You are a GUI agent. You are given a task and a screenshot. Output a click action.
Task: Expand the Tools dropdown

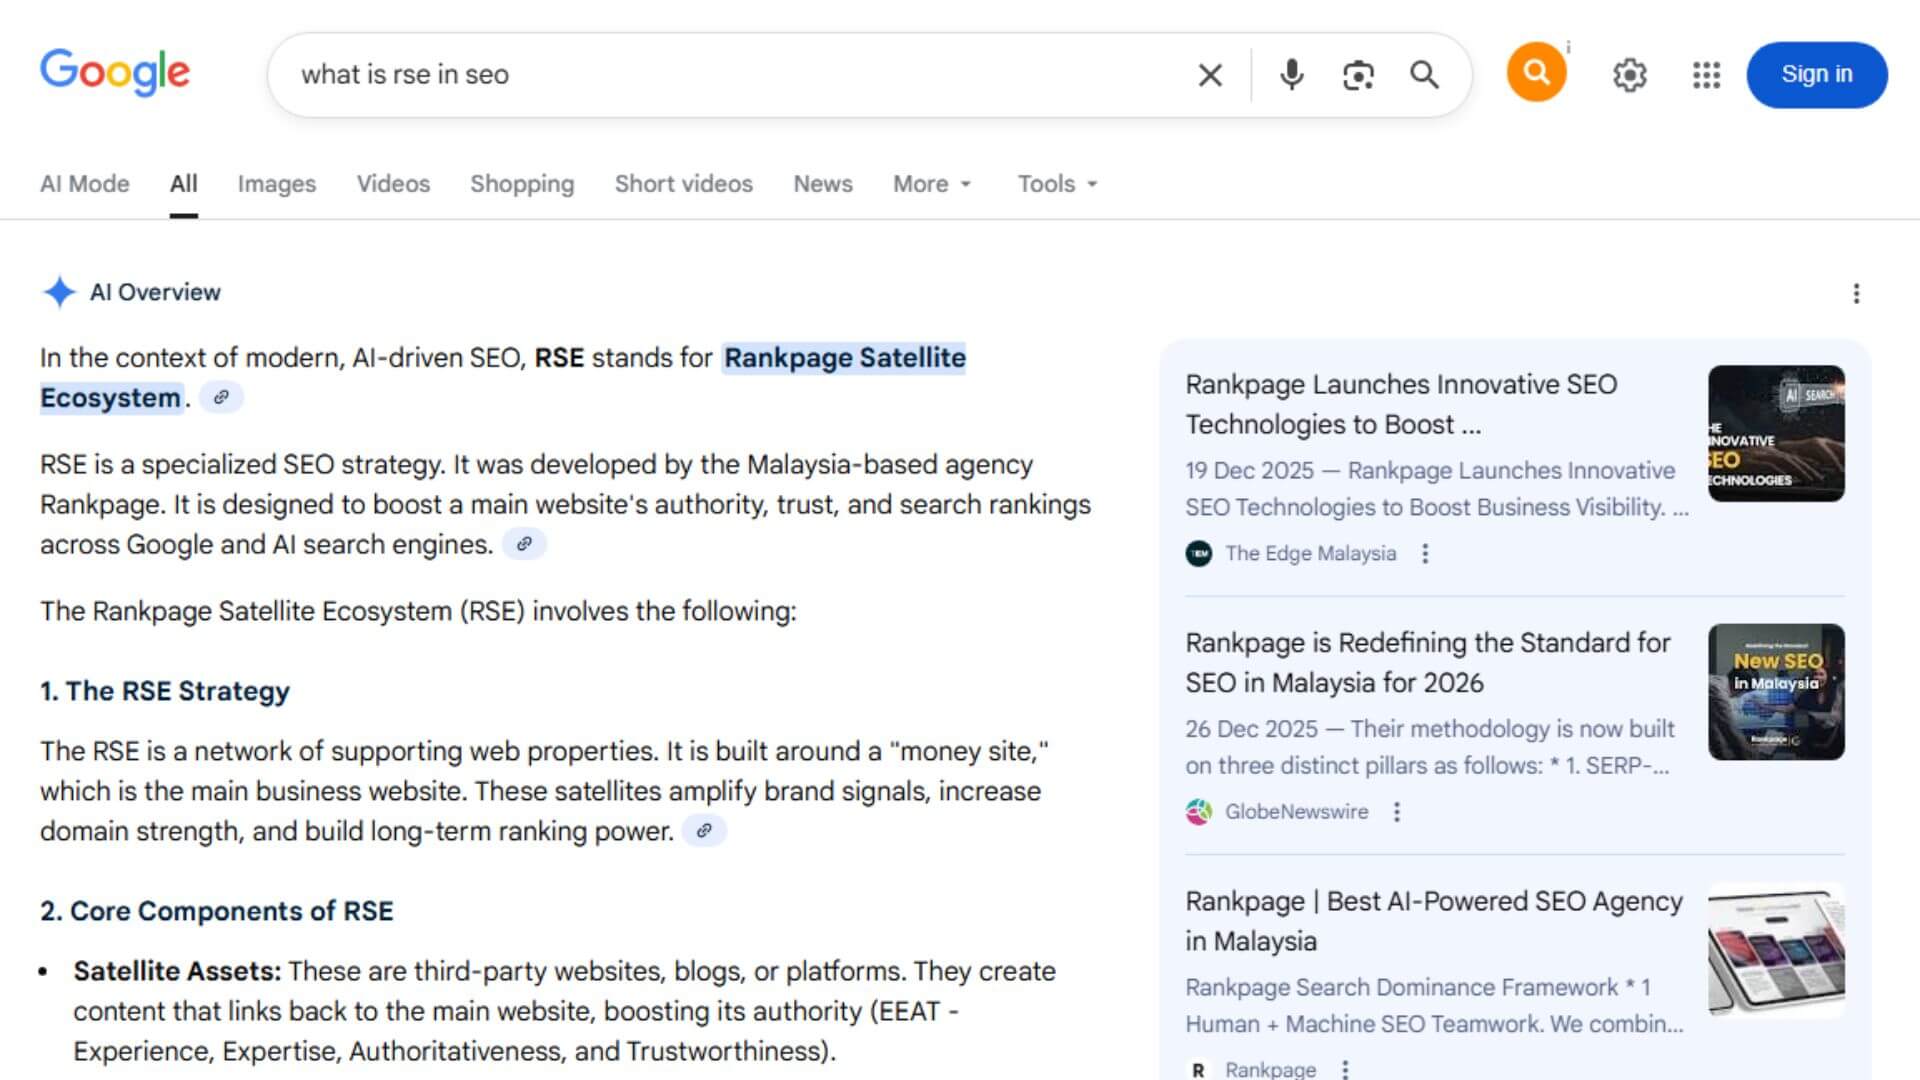pyautogui.click(x=1057, y=184)
